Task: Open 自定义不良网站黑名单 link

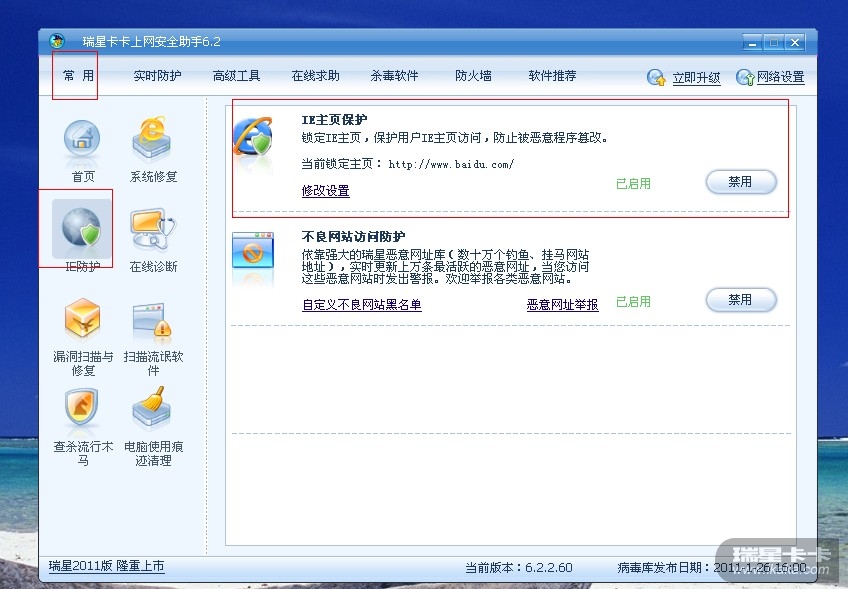Action: tap(362, 305)
